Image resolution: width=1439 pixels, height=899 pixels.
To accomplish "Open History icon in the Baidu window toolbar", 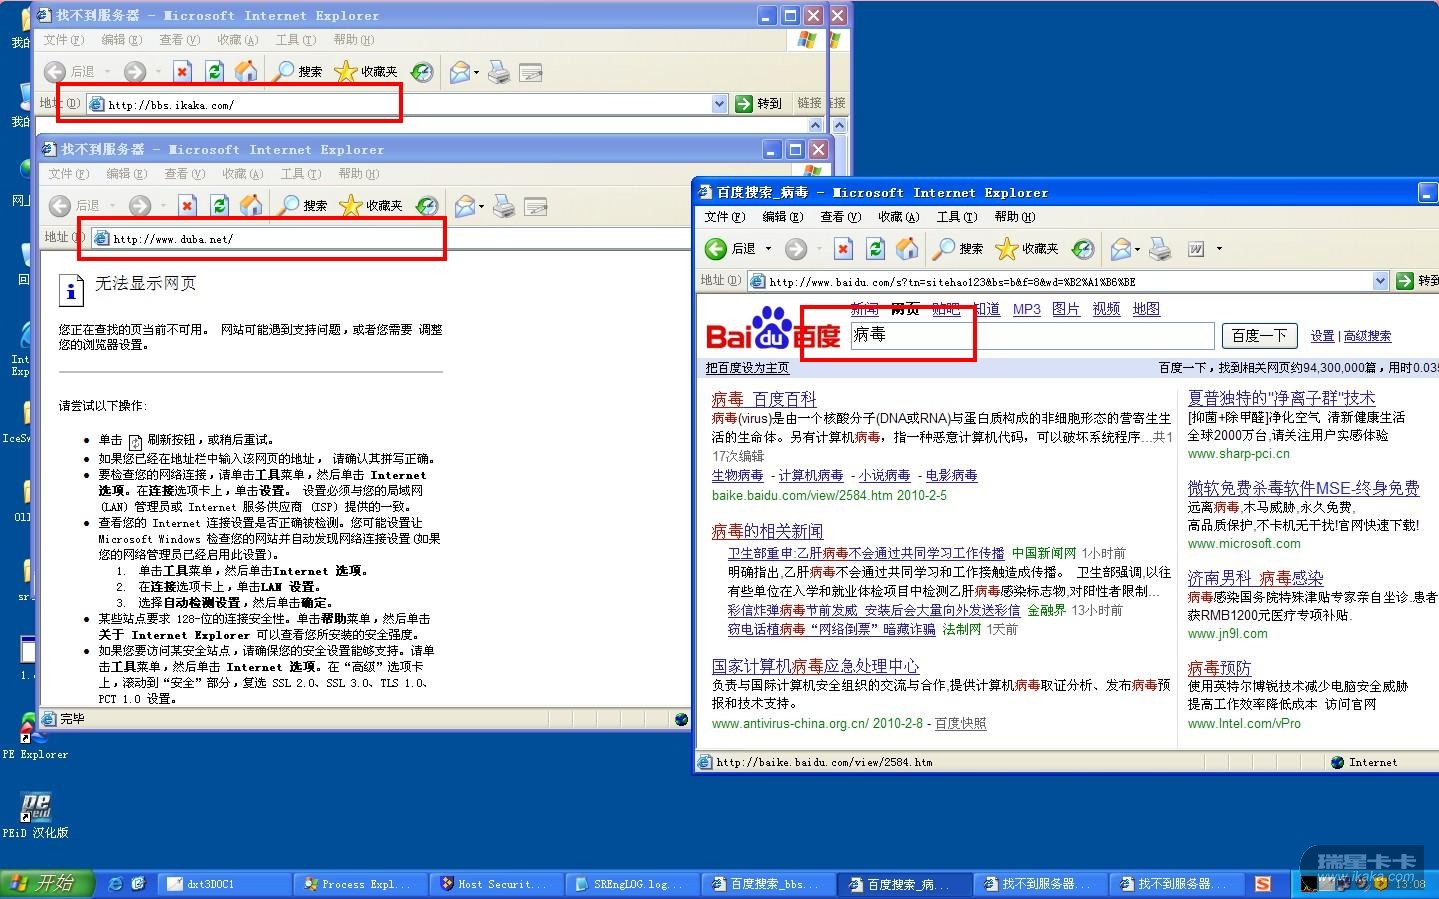I will pos(1083,249).
